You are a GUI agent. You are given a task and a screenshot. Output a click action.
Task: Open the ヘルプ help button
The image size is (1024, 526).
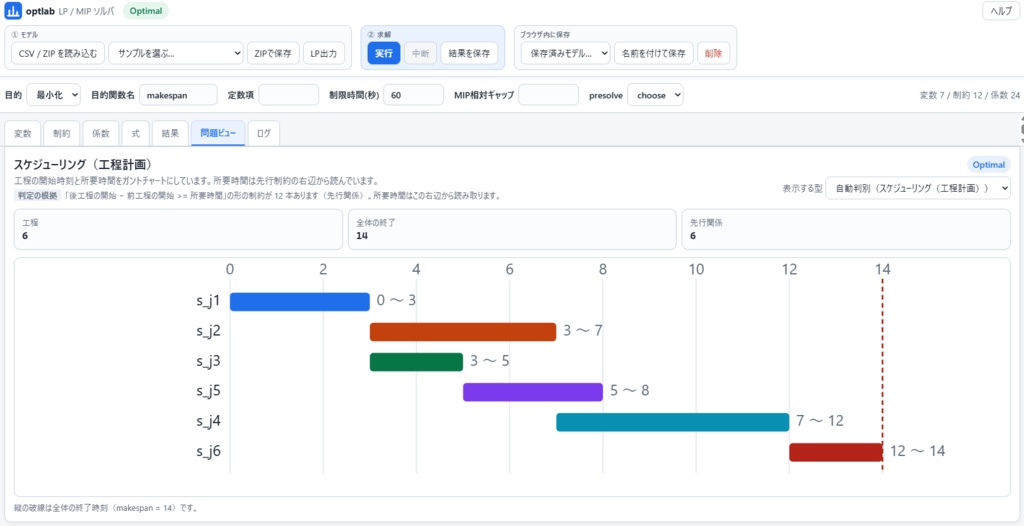click(1000, 11)
